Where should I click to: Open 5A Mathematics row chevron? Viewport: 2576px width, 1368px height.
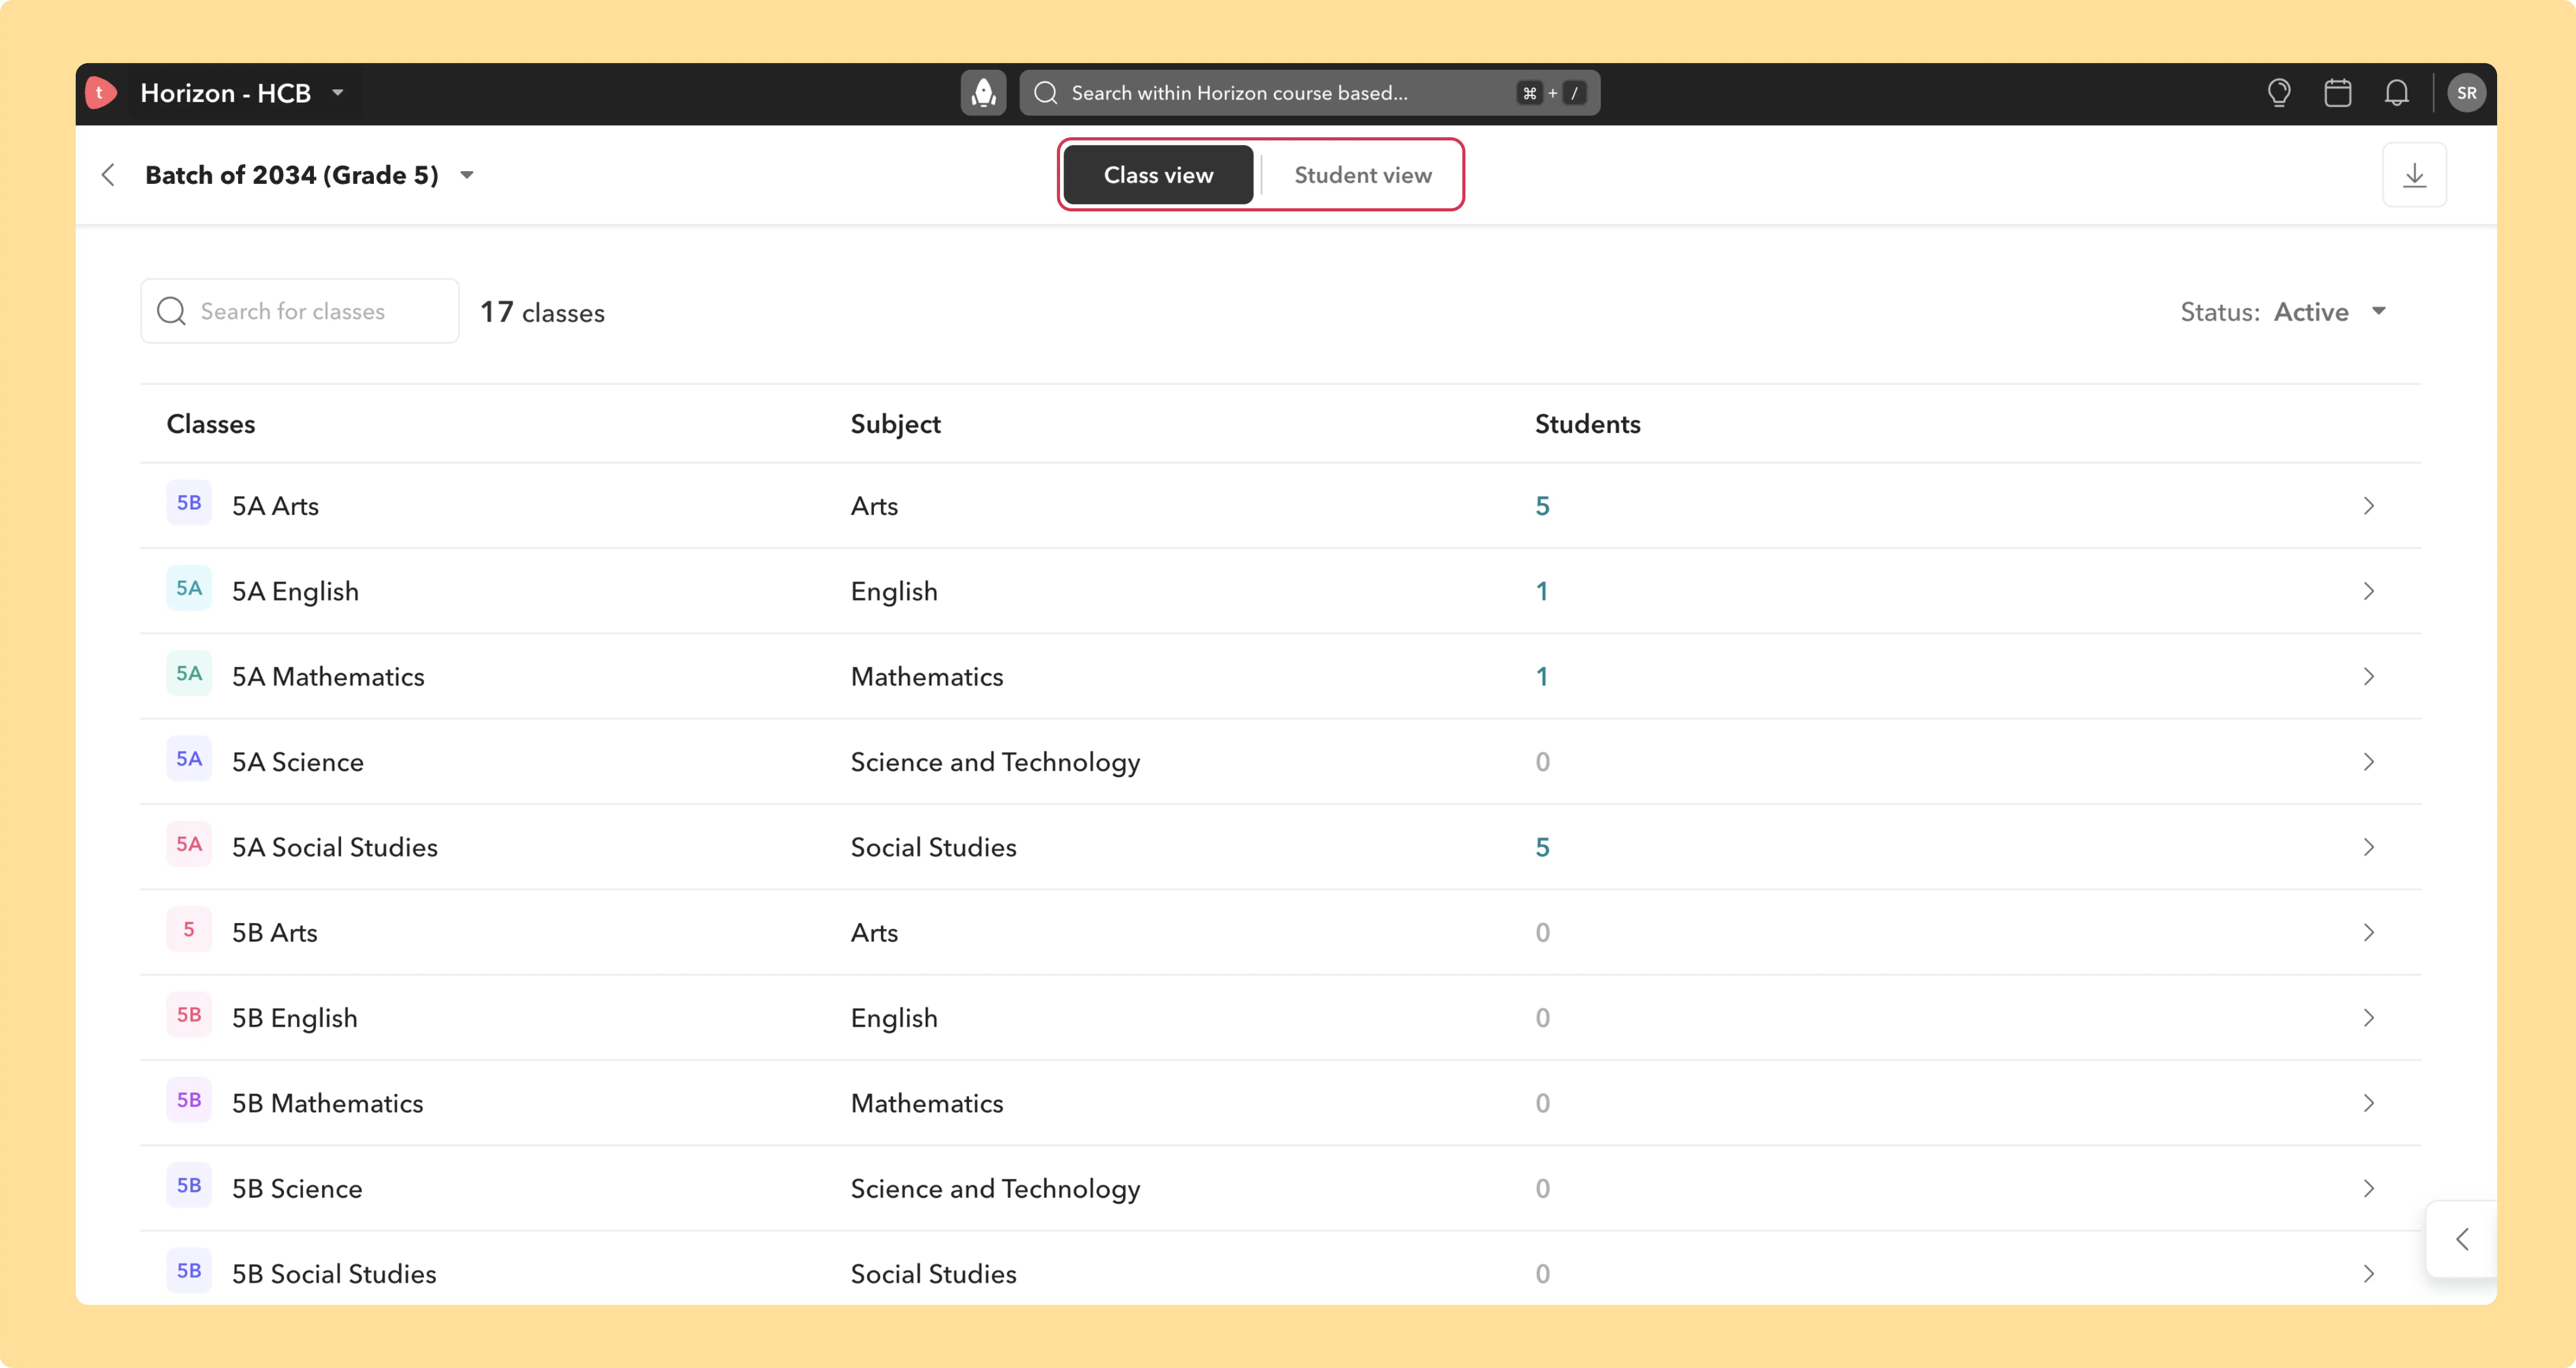2369,676
